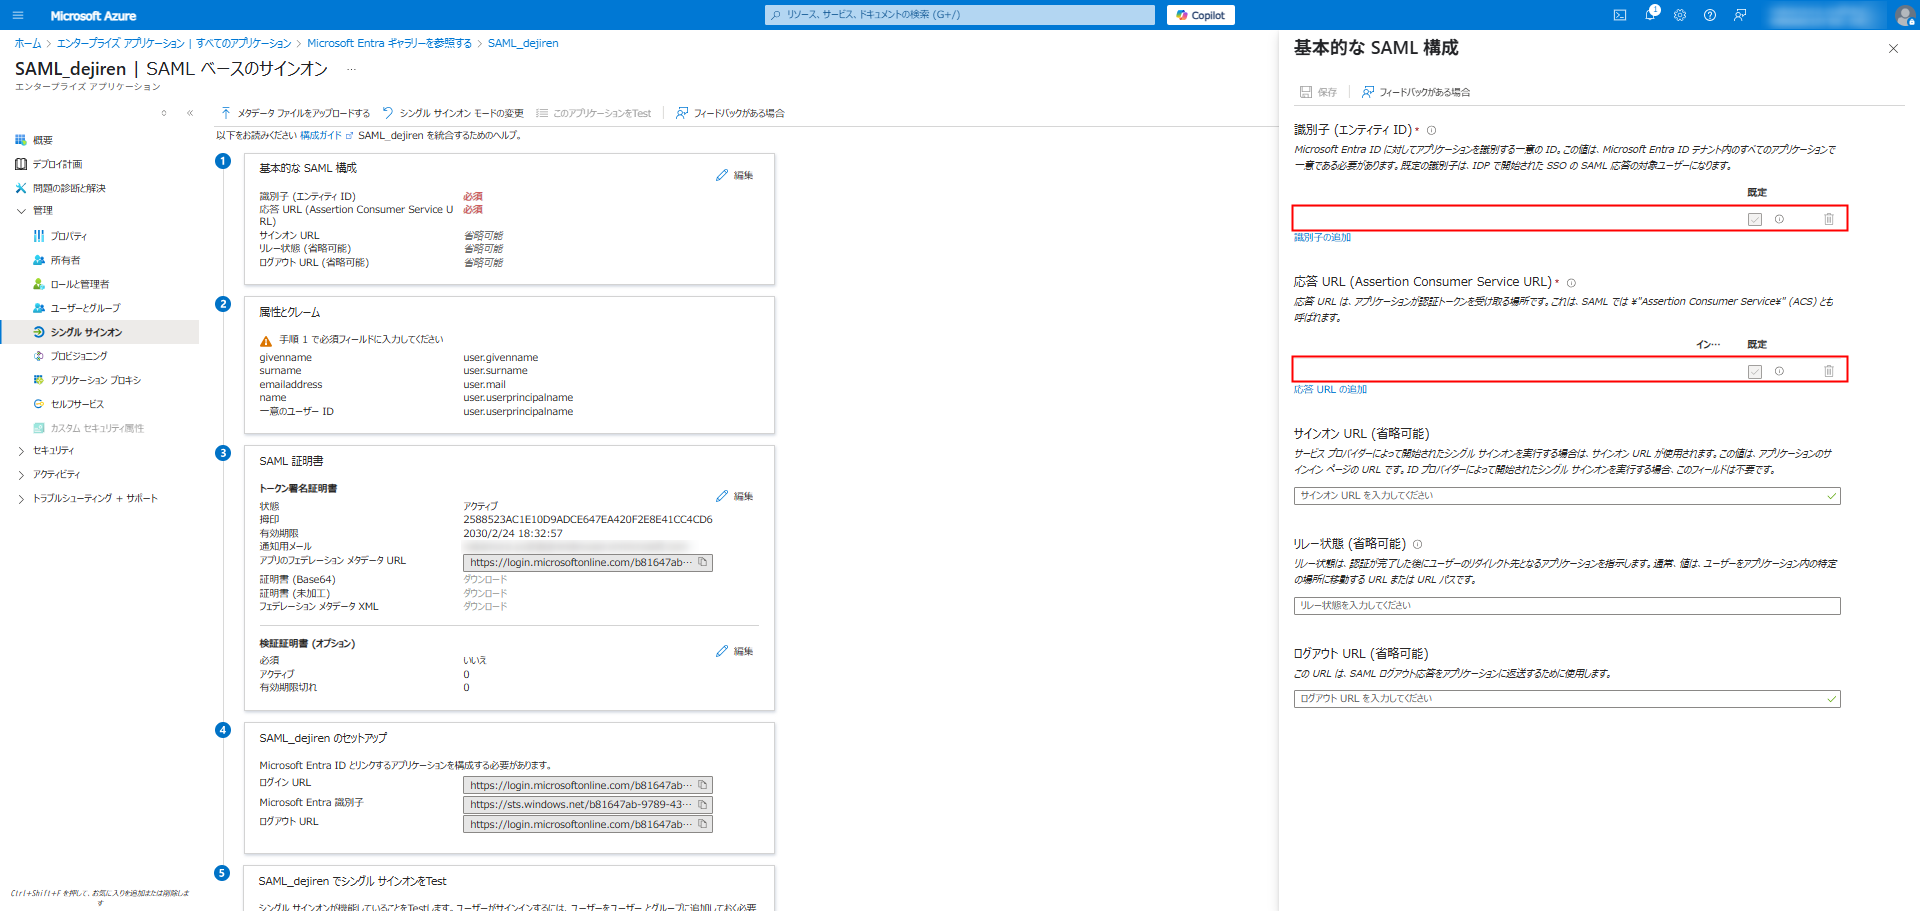1920x911 pixels.
Task: Edit the 検証証明書 (オプション) with the pencil
Action: pos(734,651)
